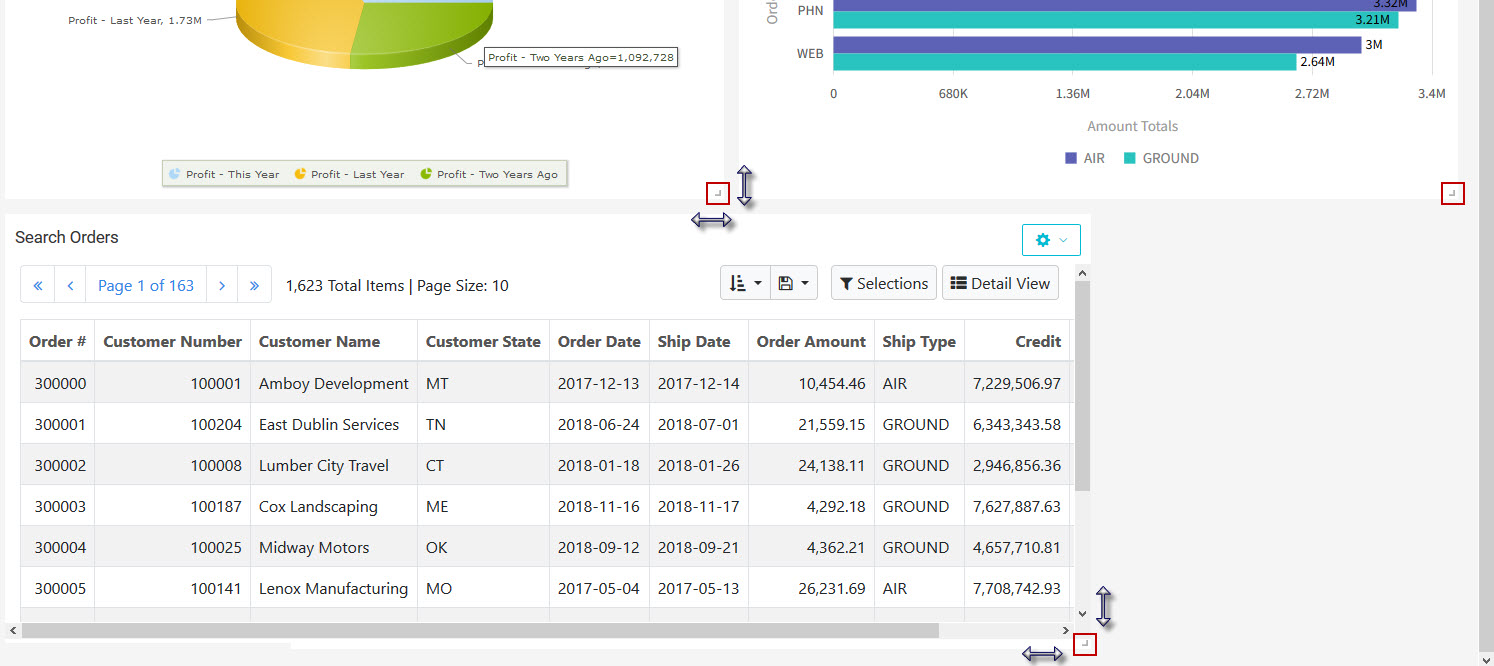Viewport: 1494px width, 666px height.
Task: Click the pie chart resize handle
Action: click(717, 193)
